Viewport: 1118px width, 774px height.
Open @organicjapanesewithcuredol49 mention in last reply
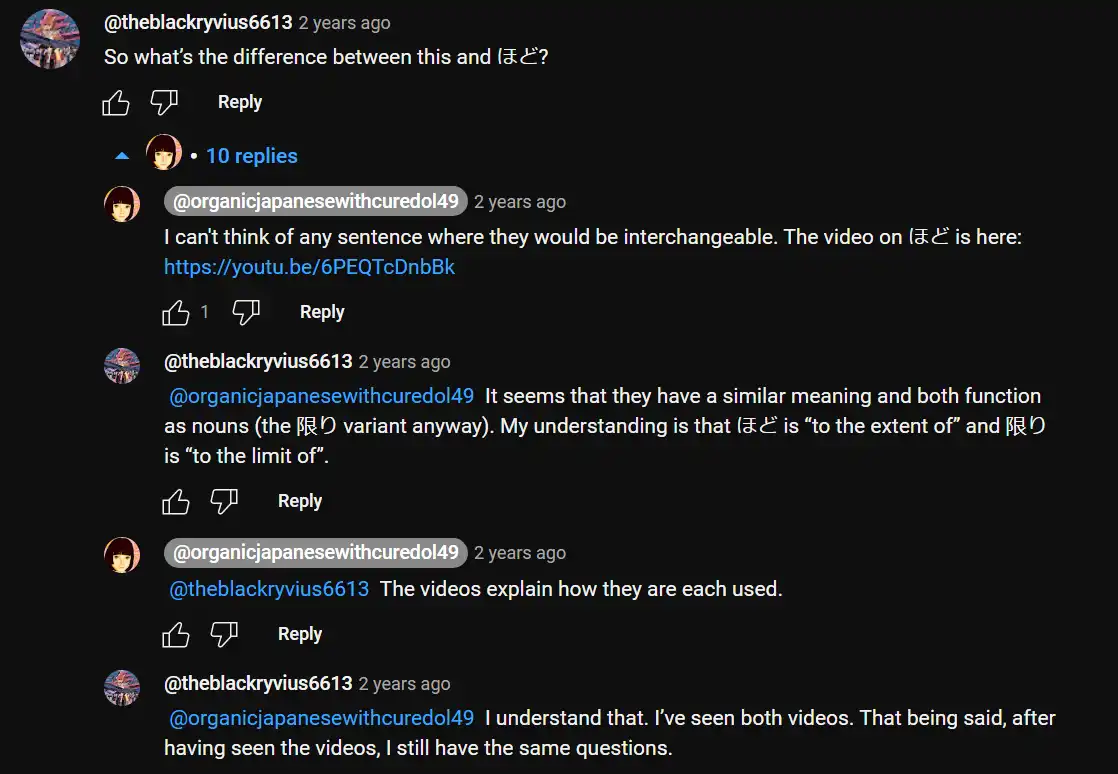[x=321, y=718]
